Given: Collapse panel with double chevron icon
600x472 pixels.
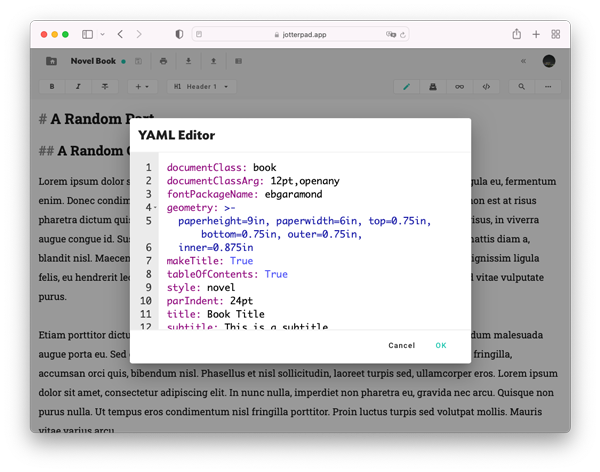Looking at the screenshot, I should [x=523, y=61].
